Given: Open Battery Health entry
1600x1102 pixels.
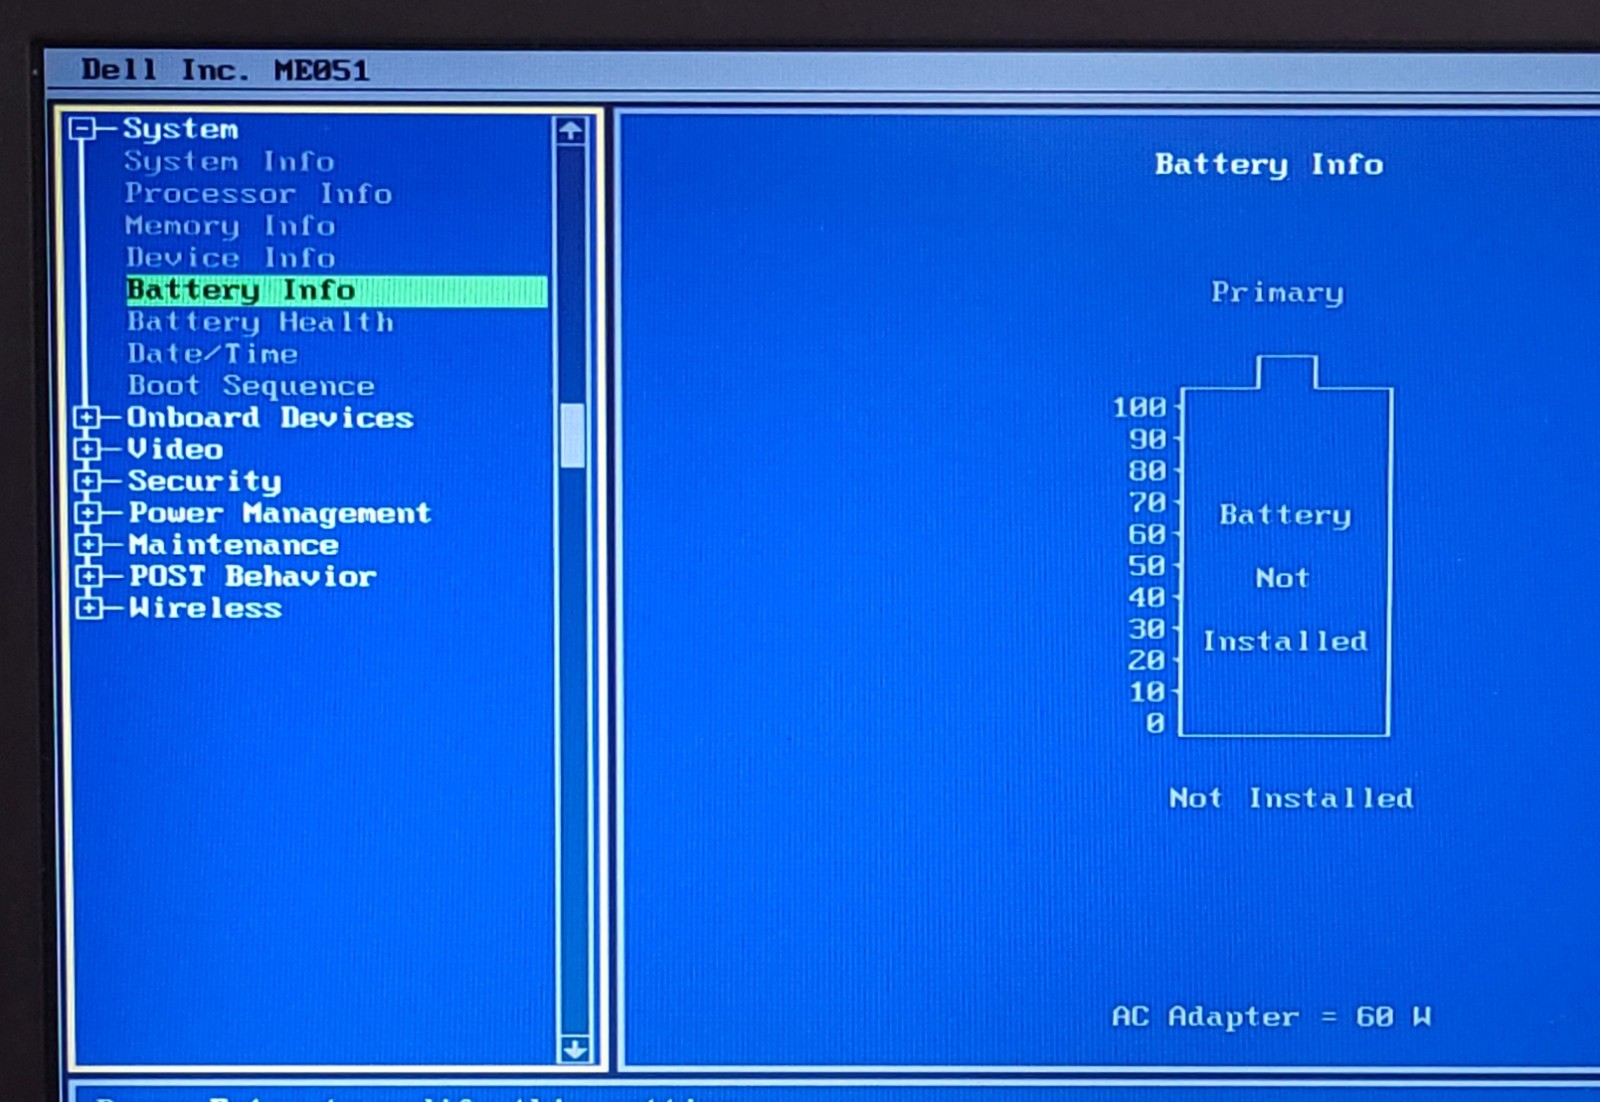Looking at the screenshot, I should click(x=260, y=322).
